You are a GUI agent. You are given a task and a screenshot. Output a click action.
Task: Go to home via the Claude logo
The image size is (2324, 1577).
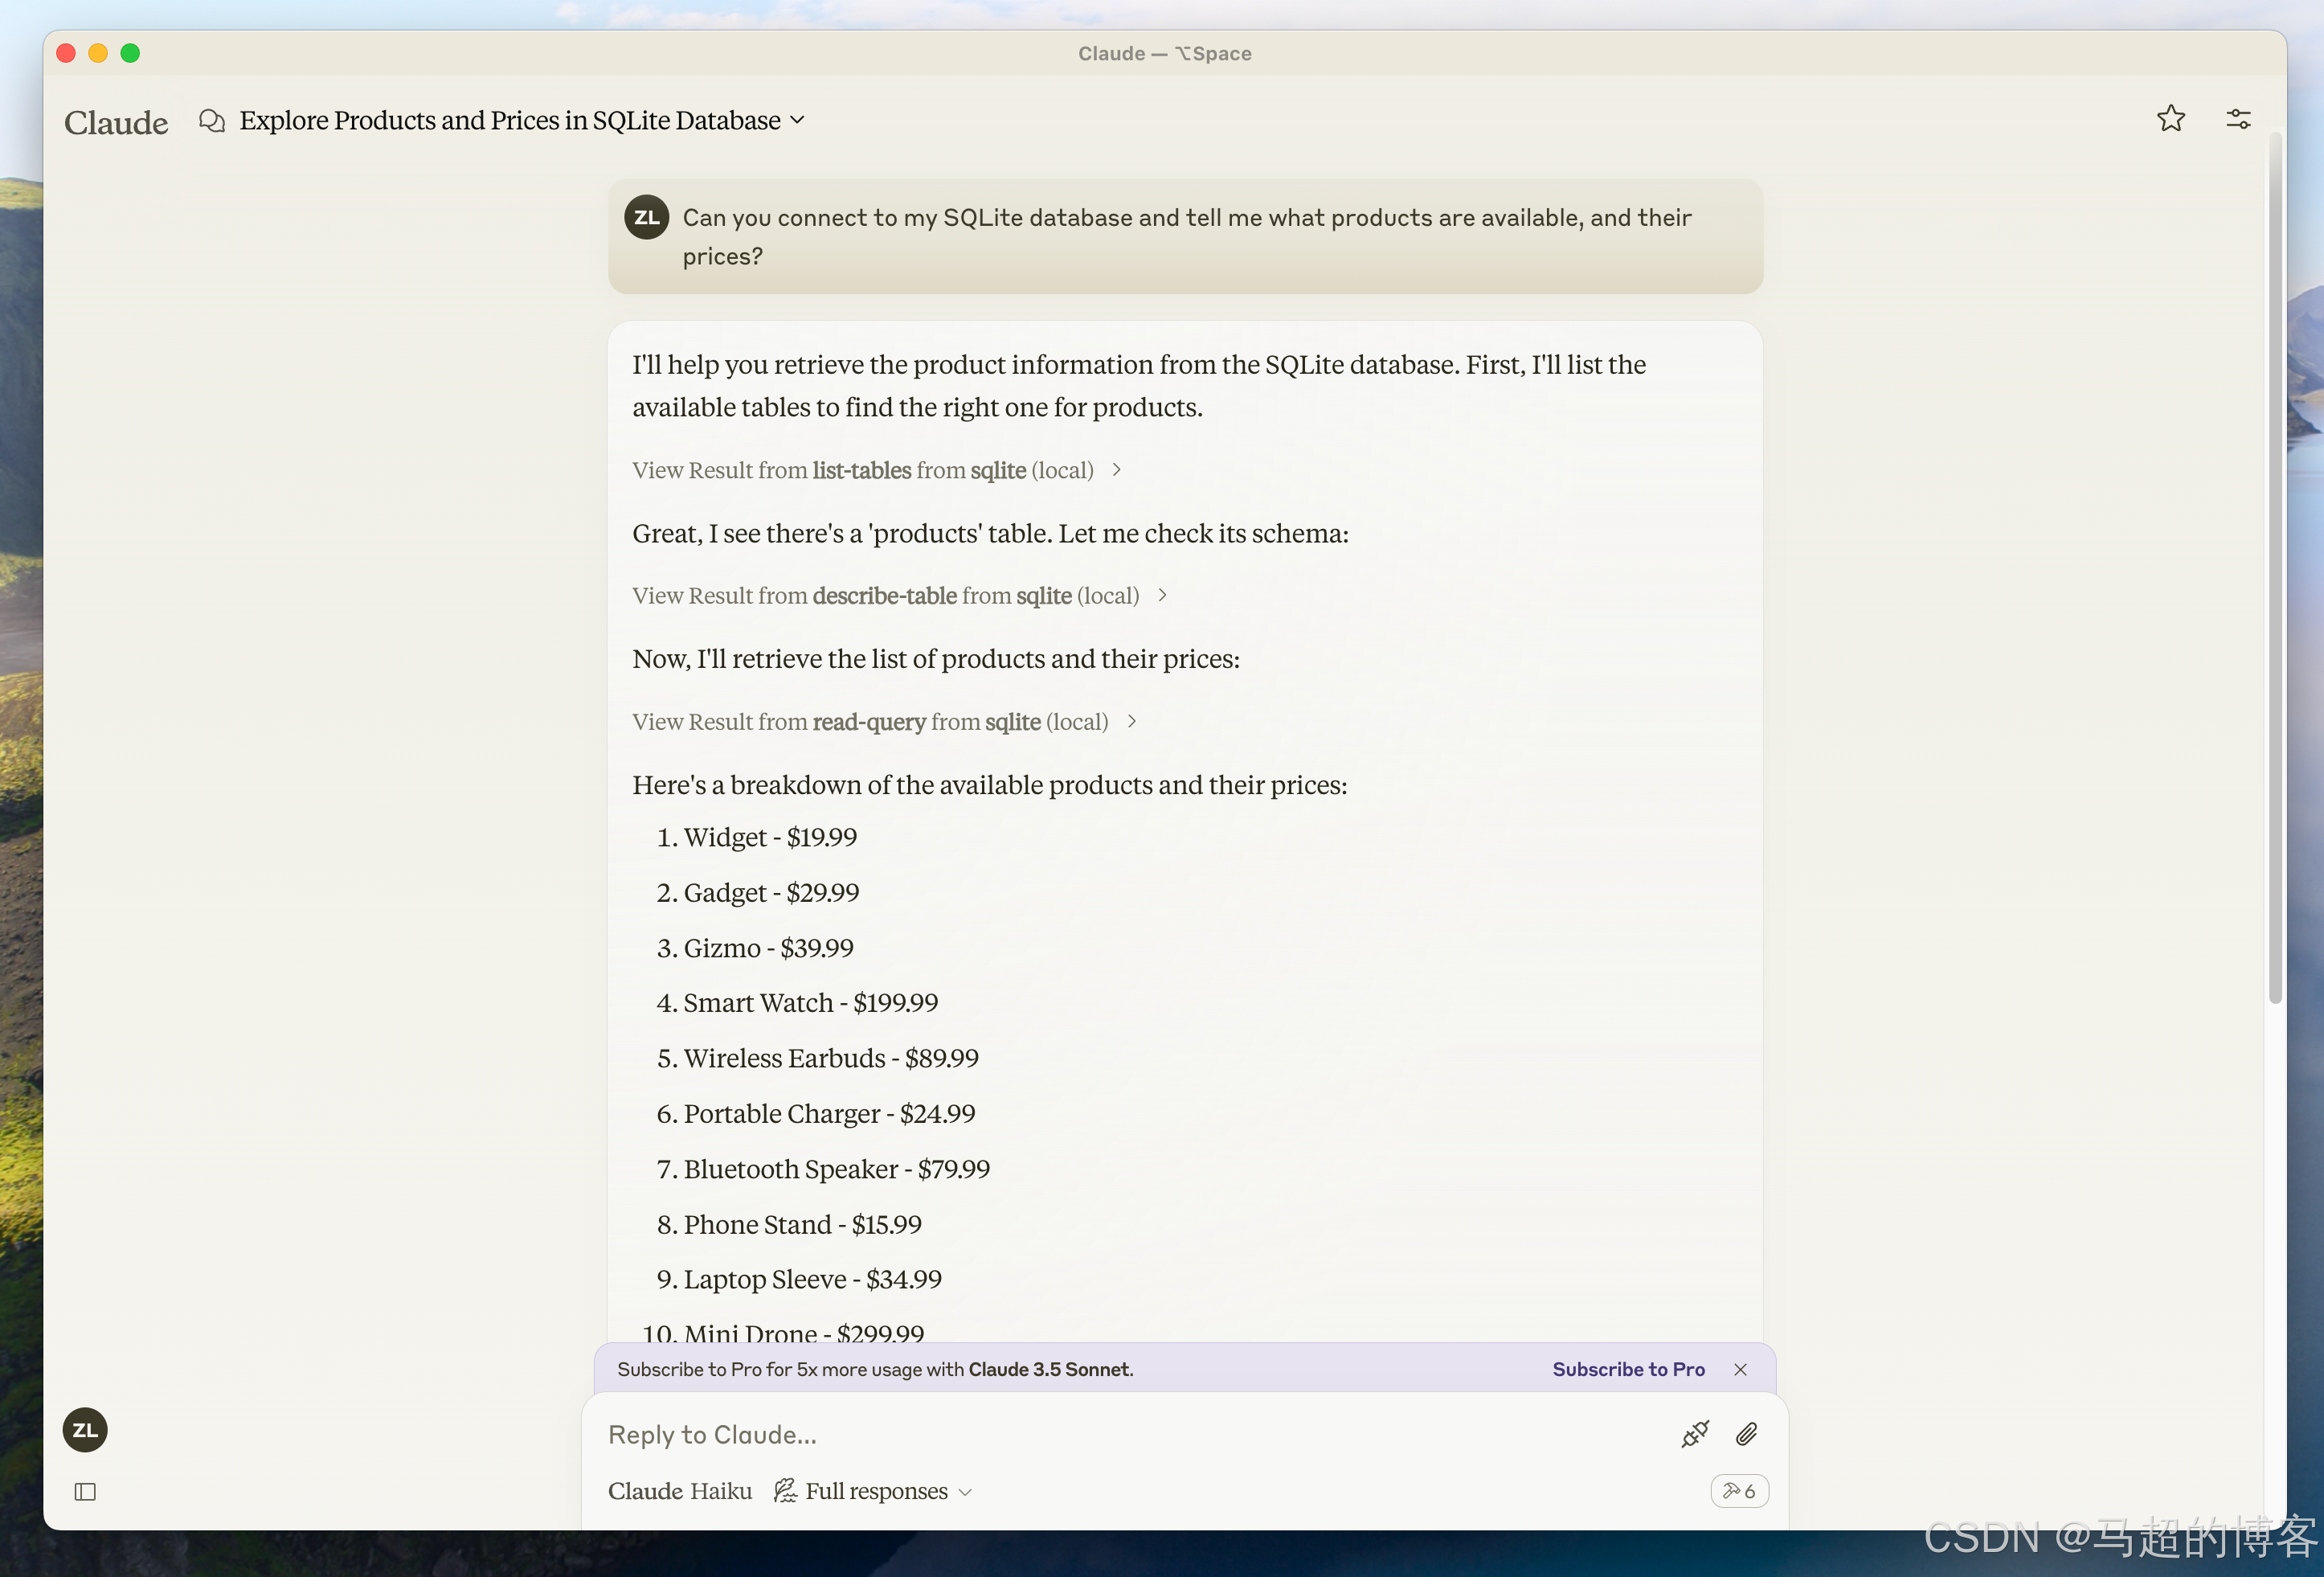pos(116,122)
